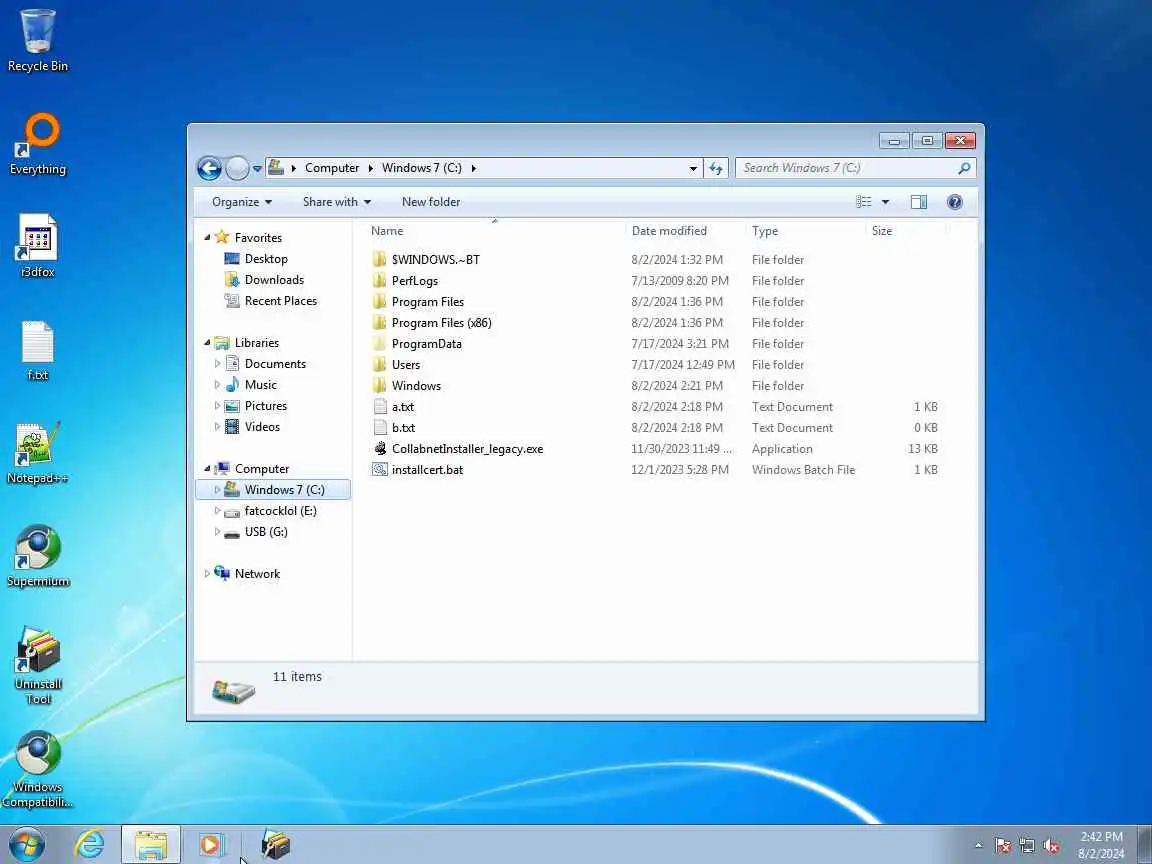
Task: Click Computer in the address breadcrumb
Action: (332, 168)
